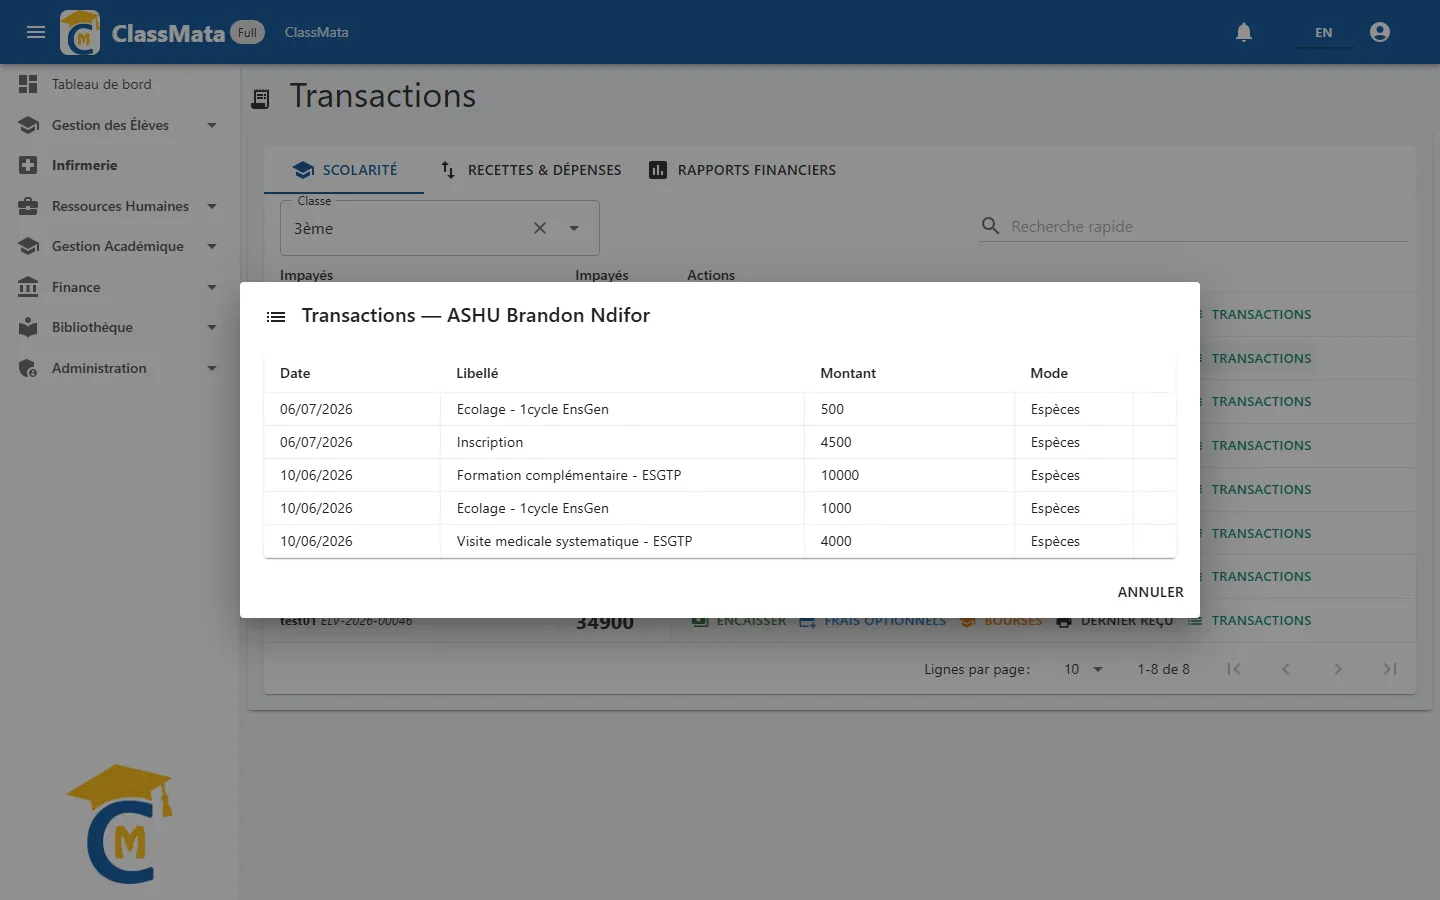1440x900 pixels.
Task: Clear the Classe selection with the X
Action: point(540,228)
